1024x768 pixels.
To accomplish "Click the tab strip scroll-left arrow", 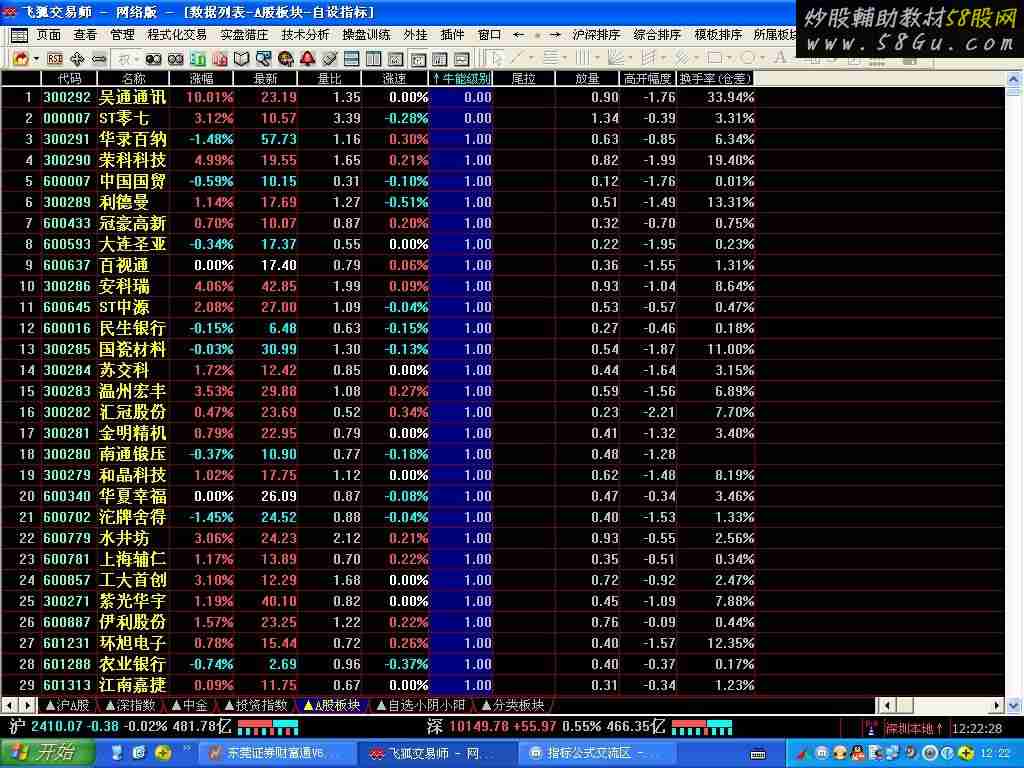I will tap(9, 705).
